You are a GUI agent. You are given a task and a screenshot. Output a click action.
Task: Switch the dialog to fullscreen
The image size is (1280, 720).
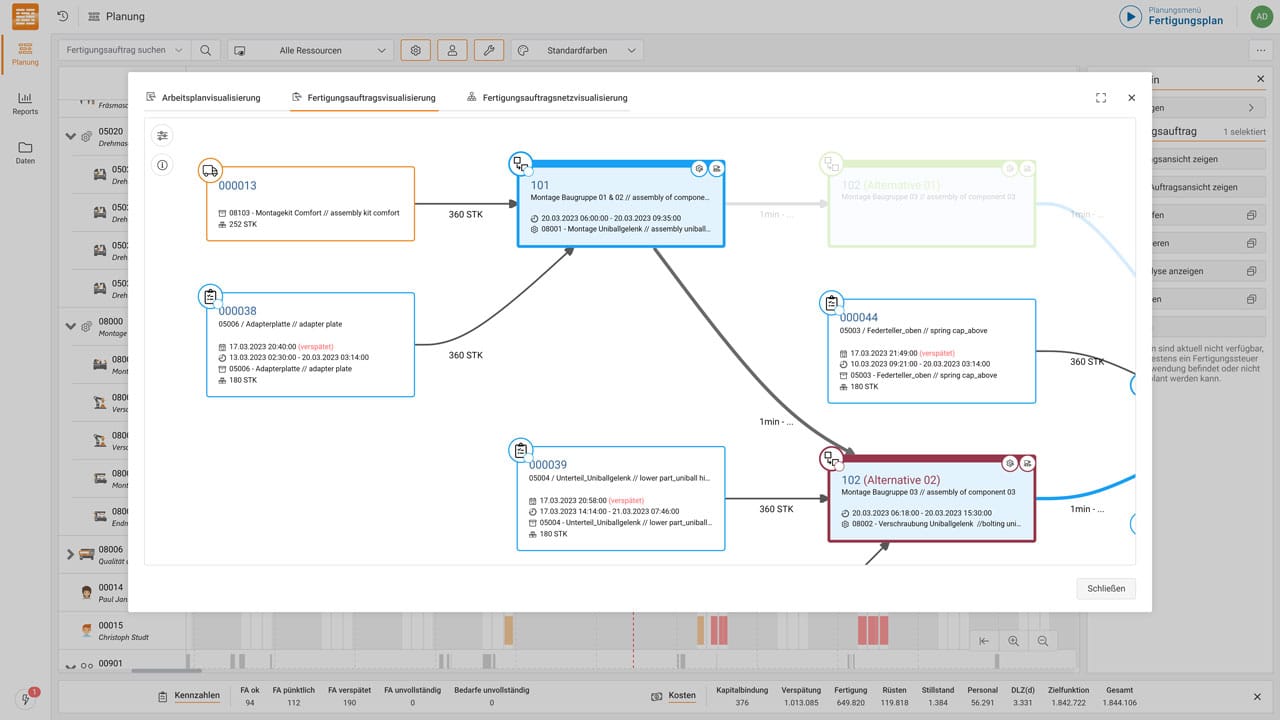(x=1101, y=98)
